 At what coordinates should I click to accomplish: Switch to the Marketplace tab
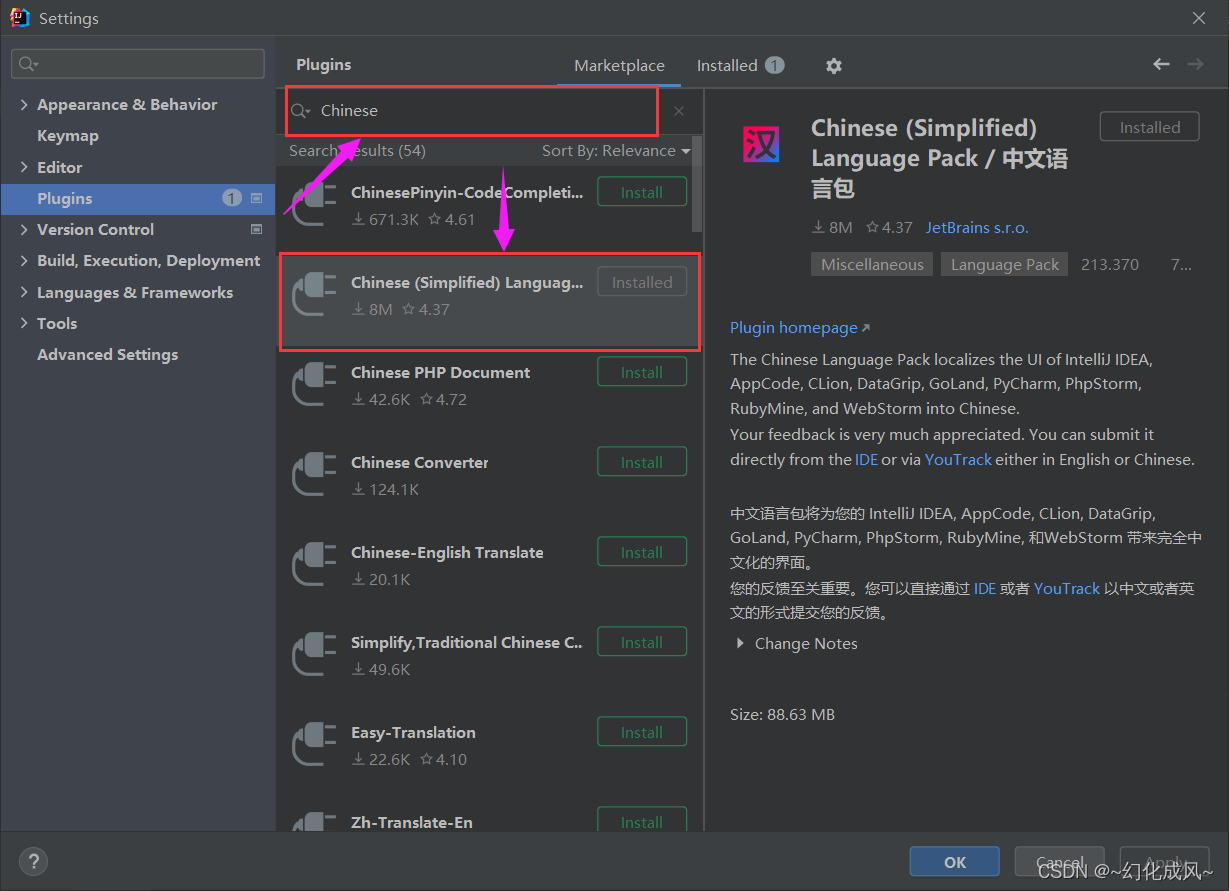[619, 66]
